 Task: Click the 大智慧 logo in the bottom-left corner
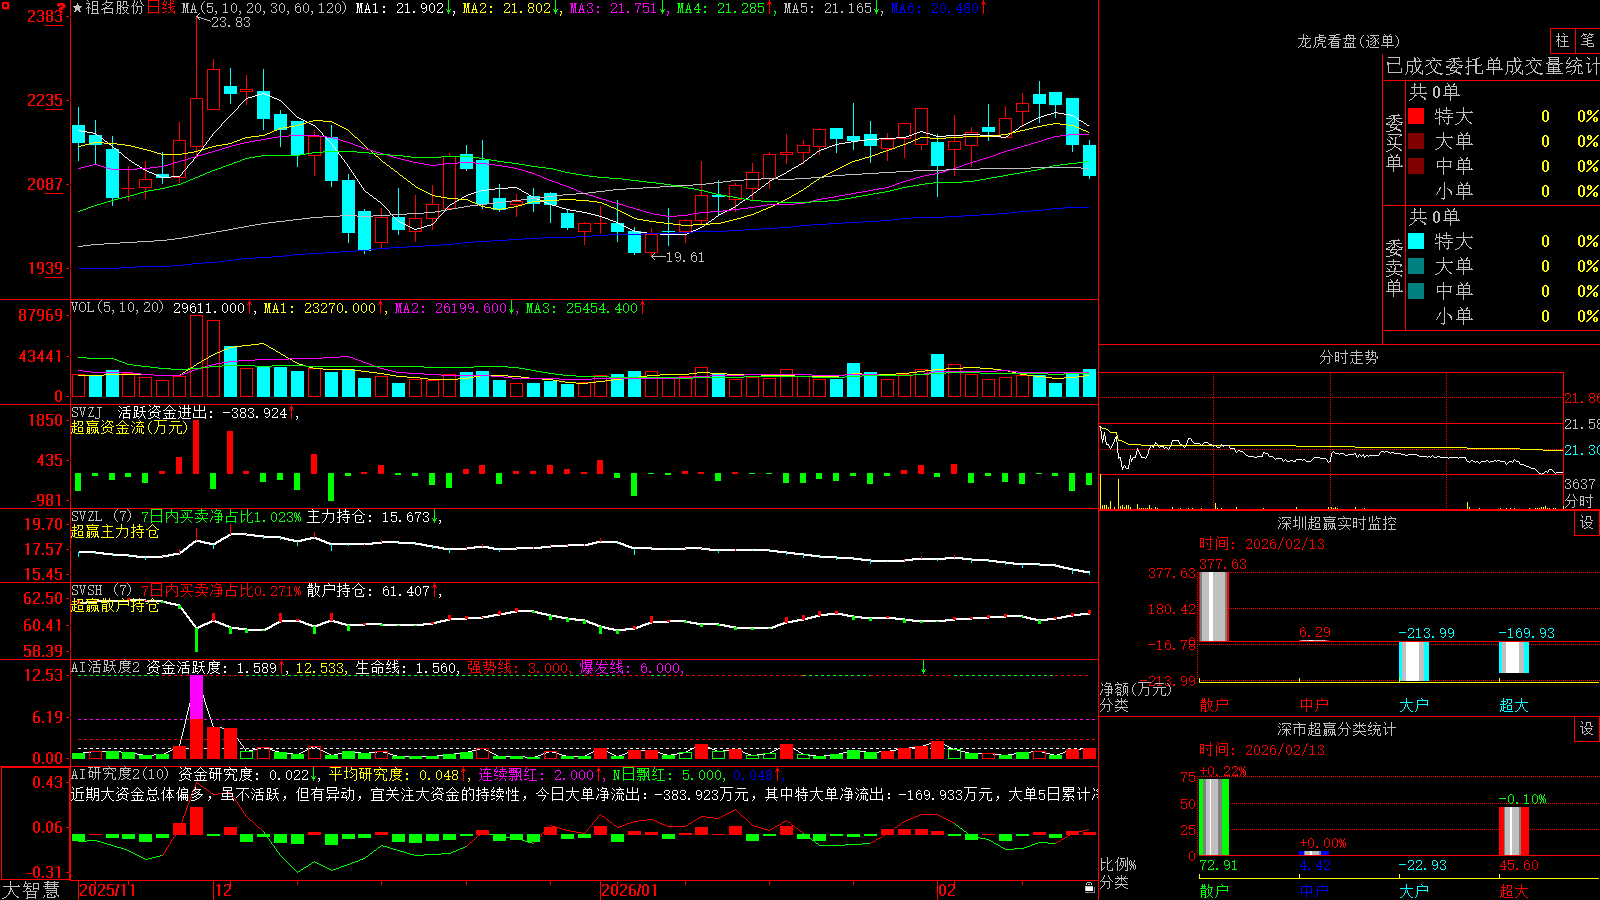point(31,890)
